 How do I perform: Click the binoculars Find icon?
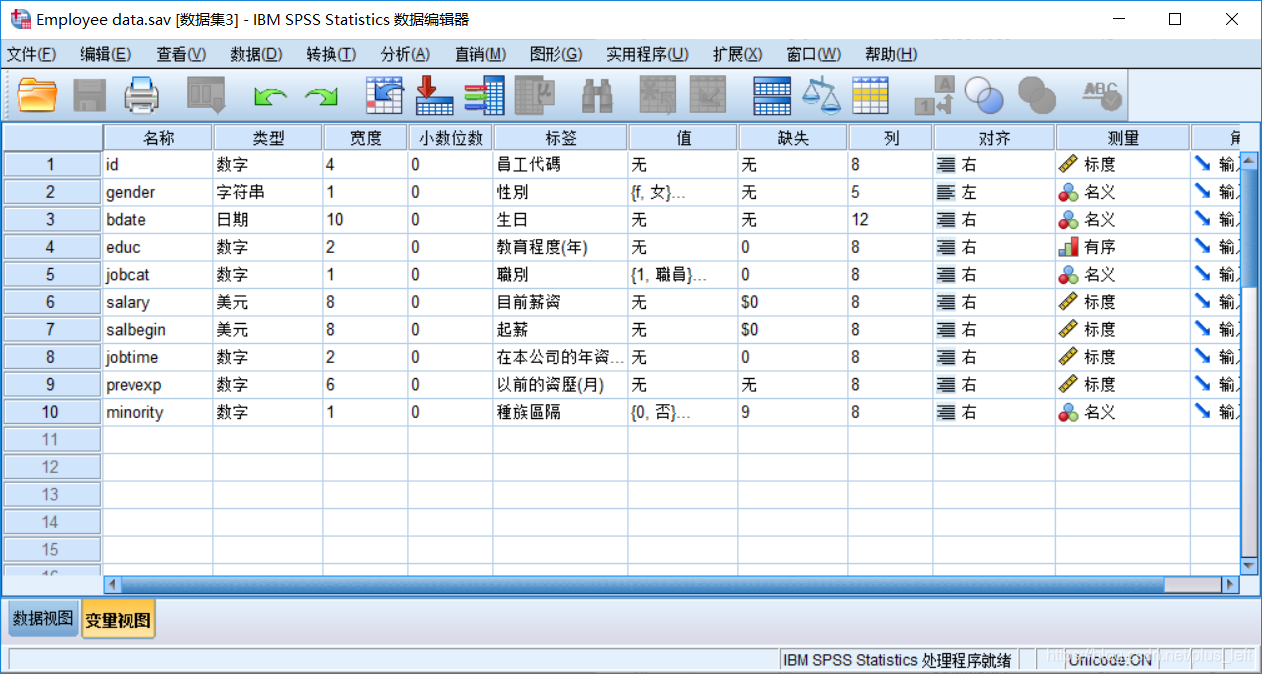tap(597, 95)
